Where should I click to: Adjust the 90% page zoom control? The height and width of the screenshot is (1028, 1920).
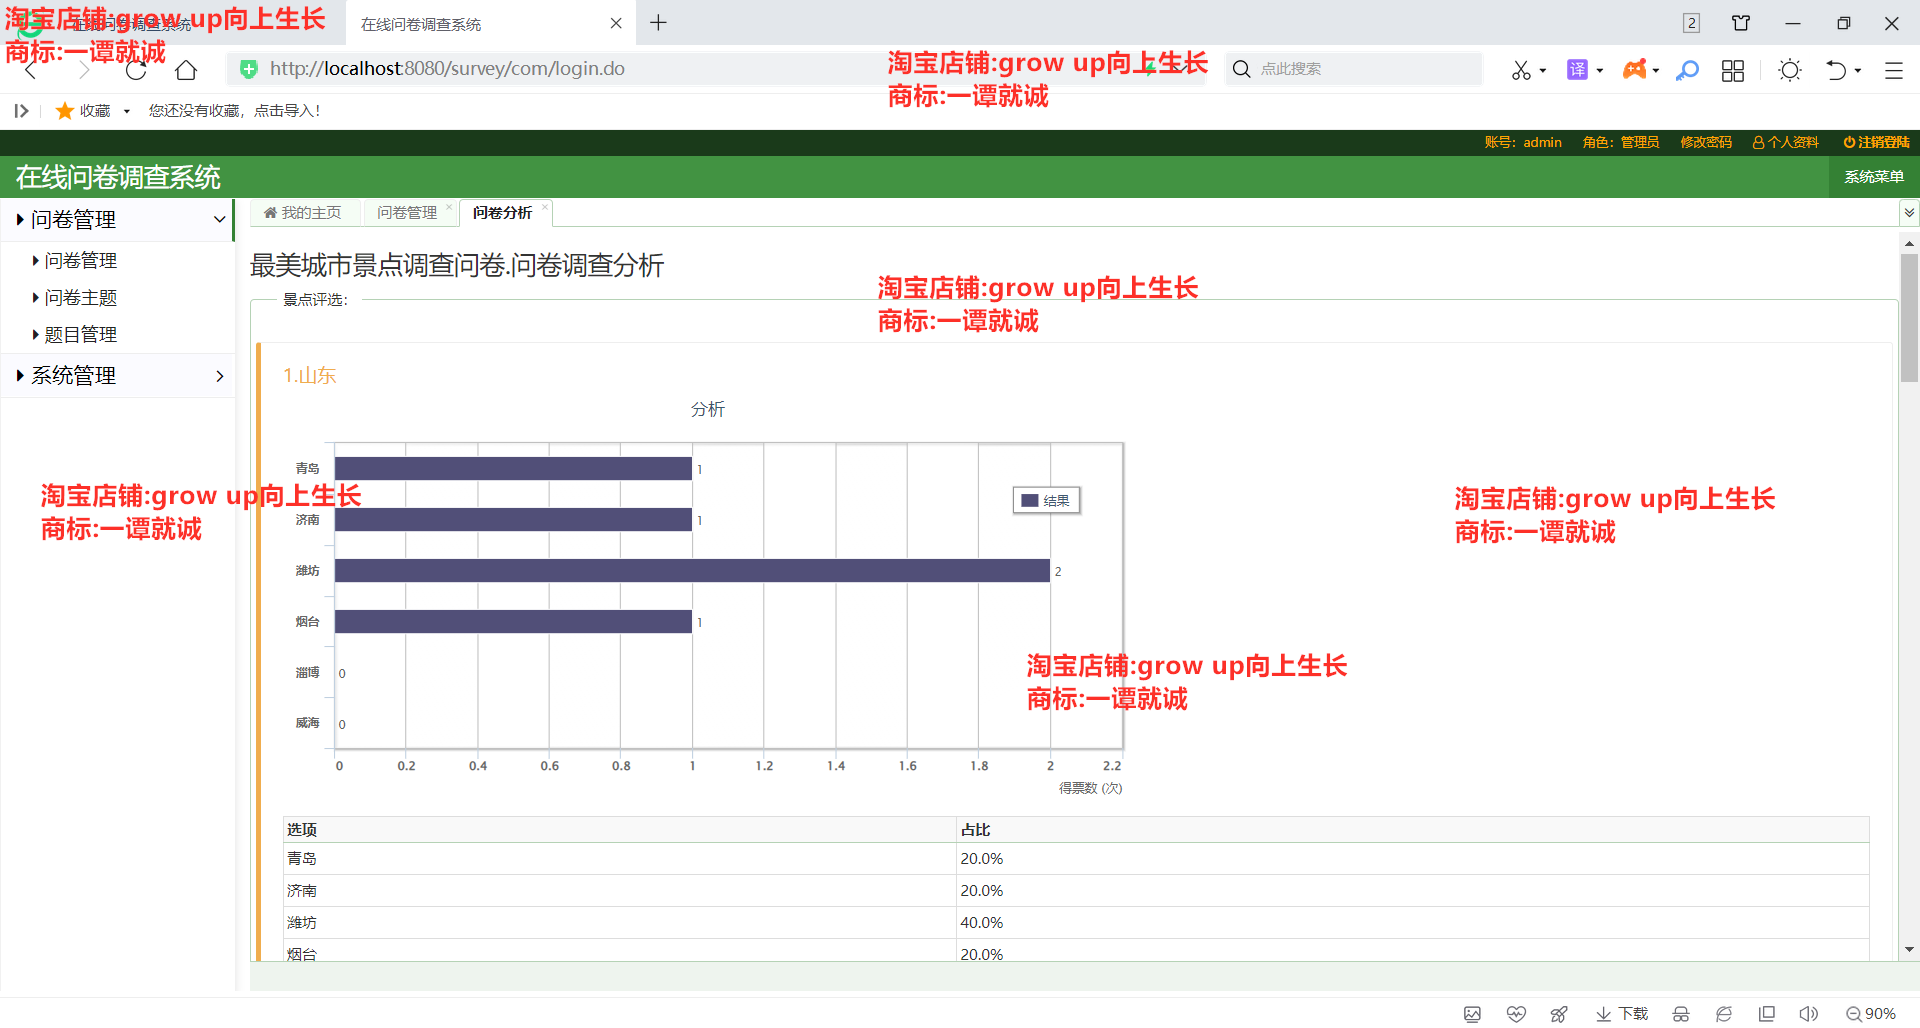1874,1013
